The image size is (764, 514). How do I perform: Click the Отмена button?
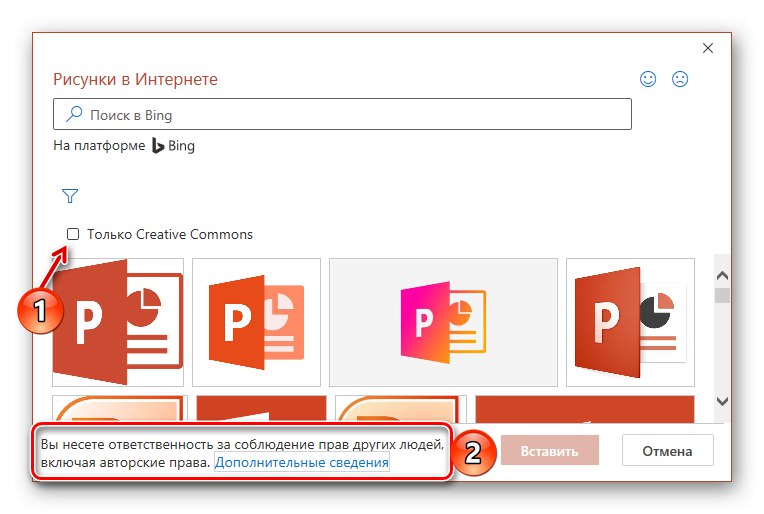point(668,451)
